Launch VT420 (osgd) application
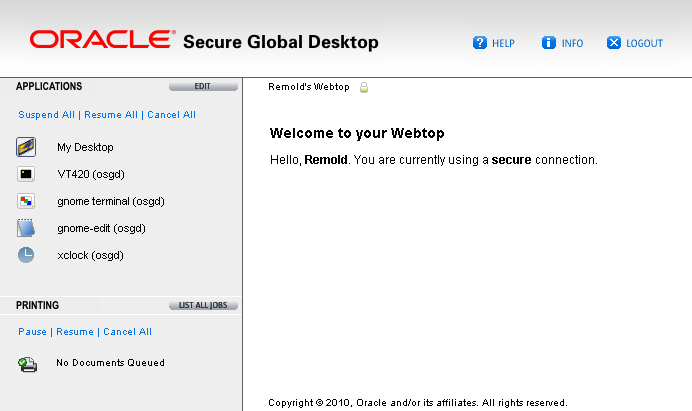This screenshot has height=411, width=692. 91,174
